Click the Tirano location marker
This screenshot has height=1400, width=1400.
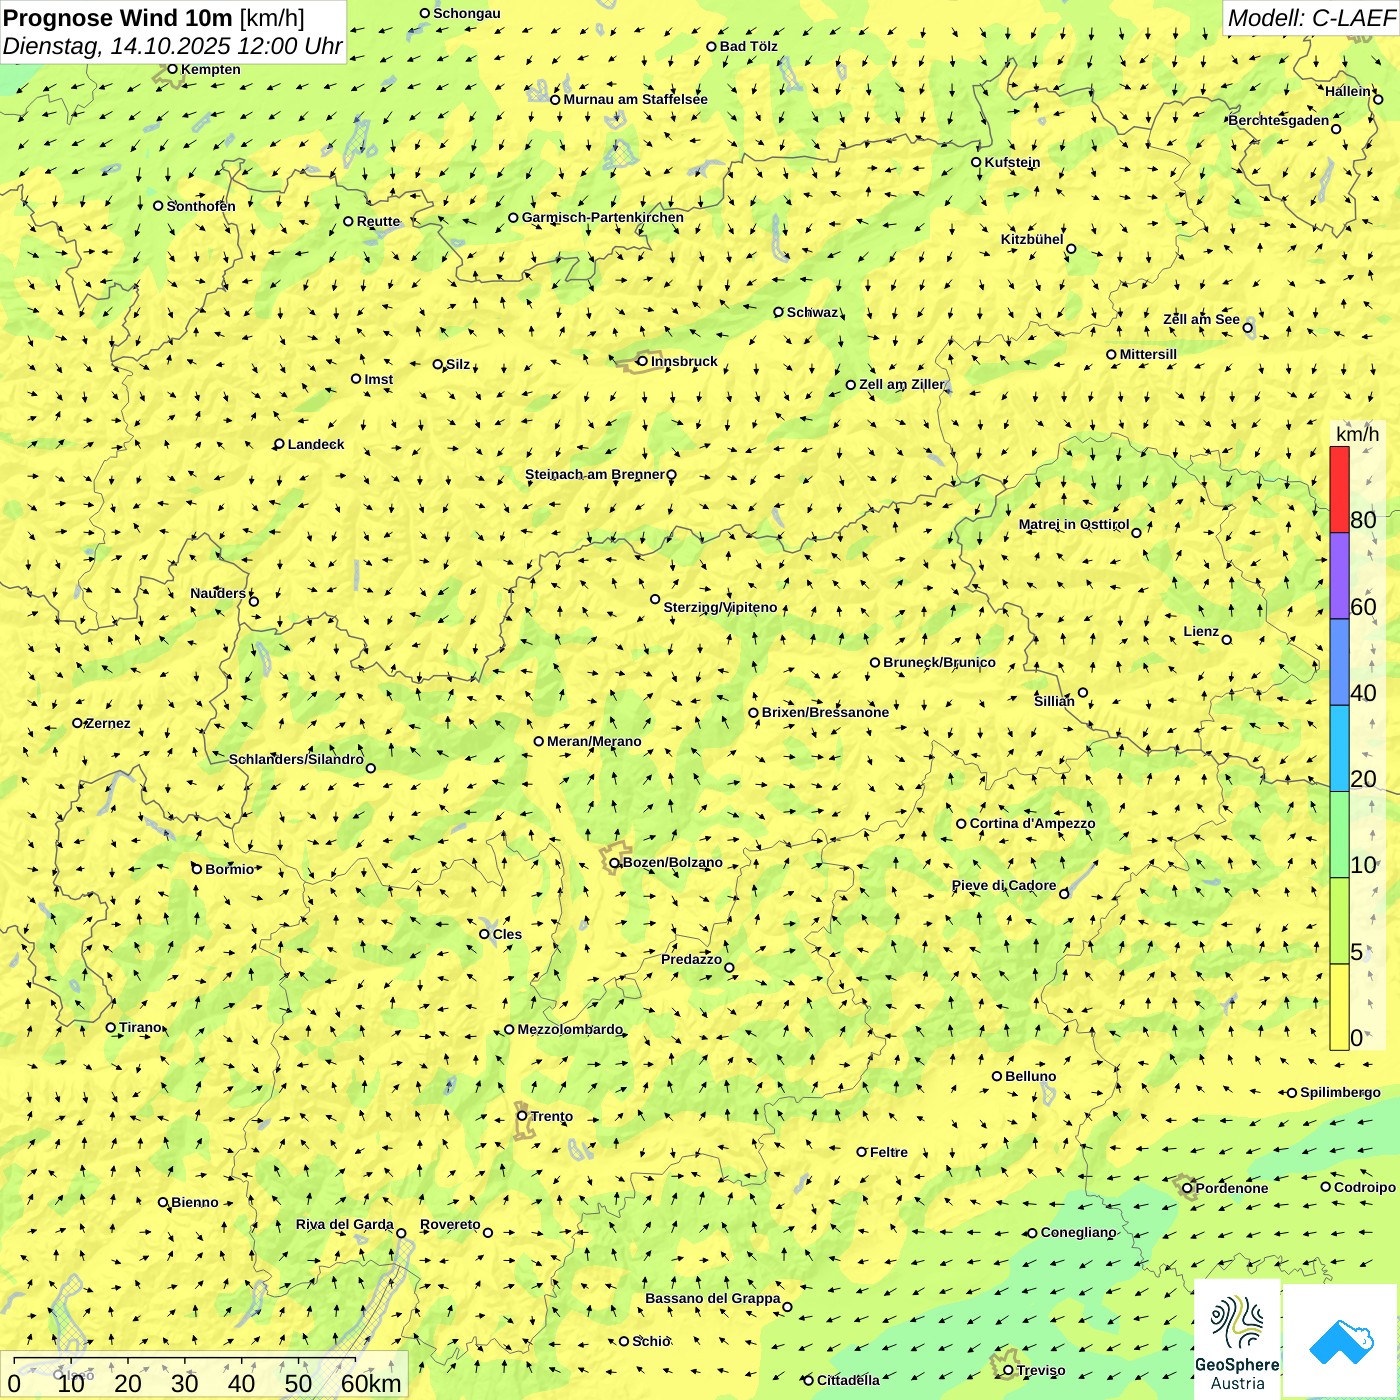tap(111, 1027)
